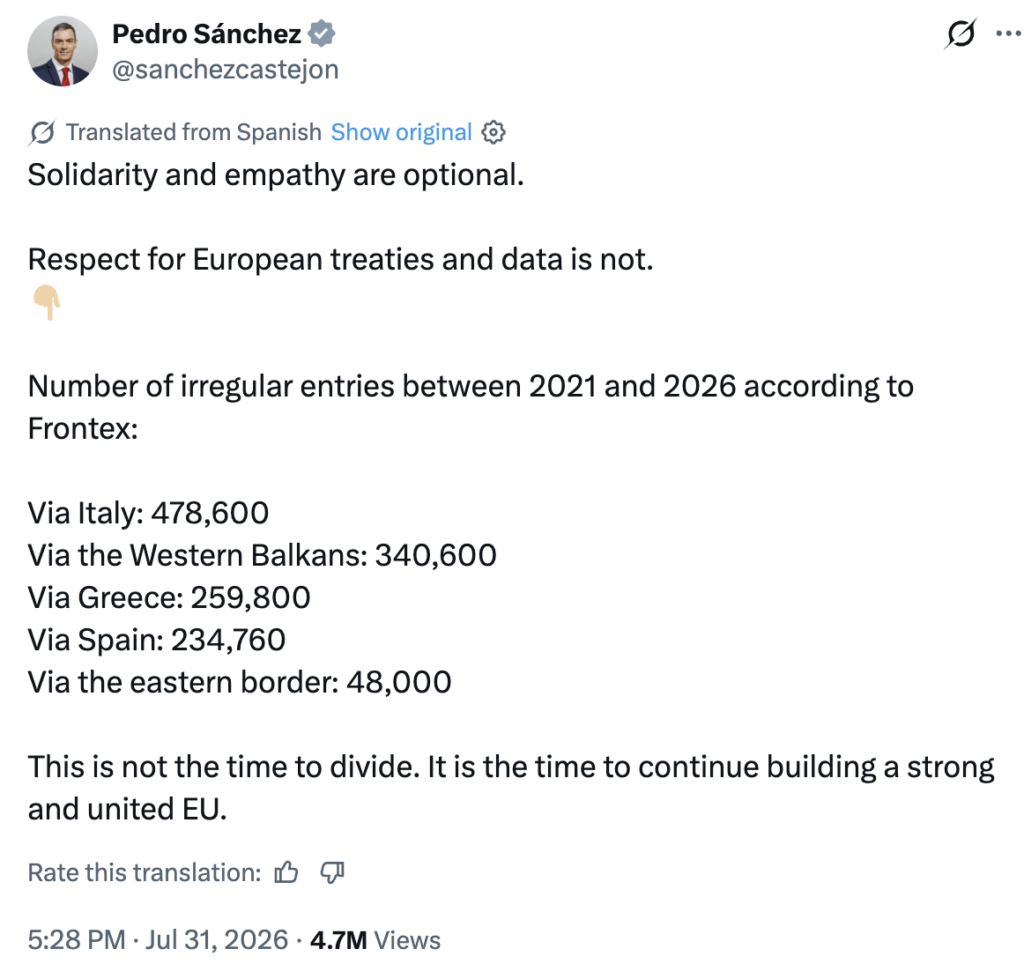This screenshot has width=1024, height=971.
Task: Click the Pedro Sánchez display name
Action: tap(206, 34)
